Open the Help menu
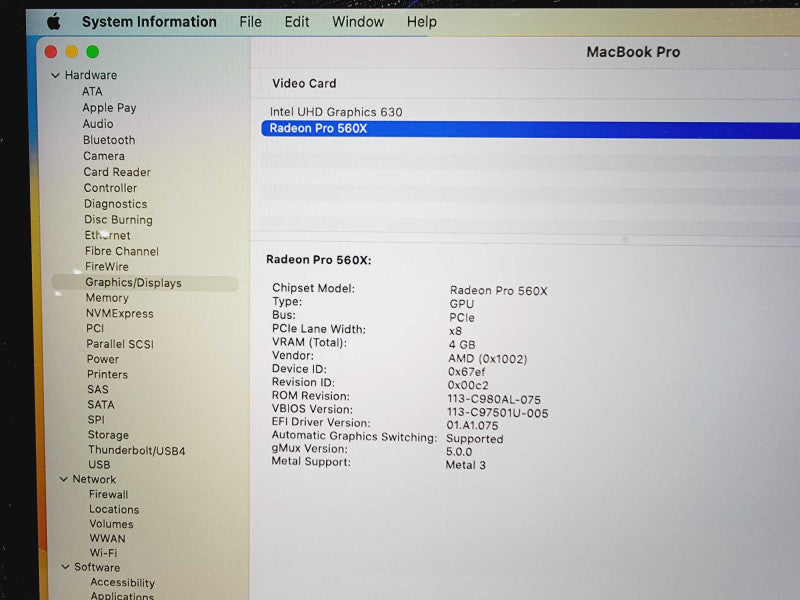 pyautogui.click(x=421, y=22)
